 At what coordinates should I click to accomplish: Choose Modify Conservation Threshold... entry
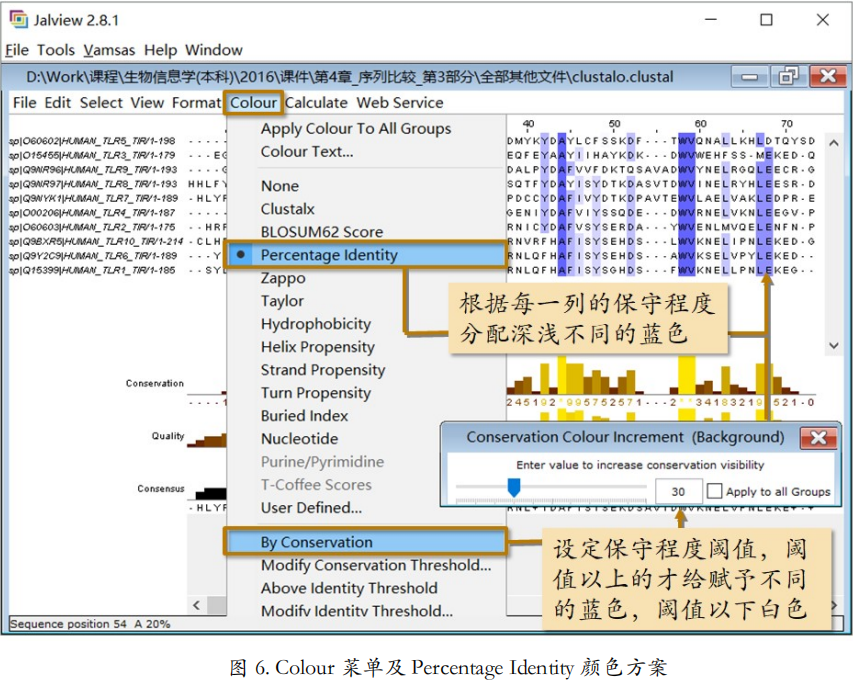click(376, 566)
